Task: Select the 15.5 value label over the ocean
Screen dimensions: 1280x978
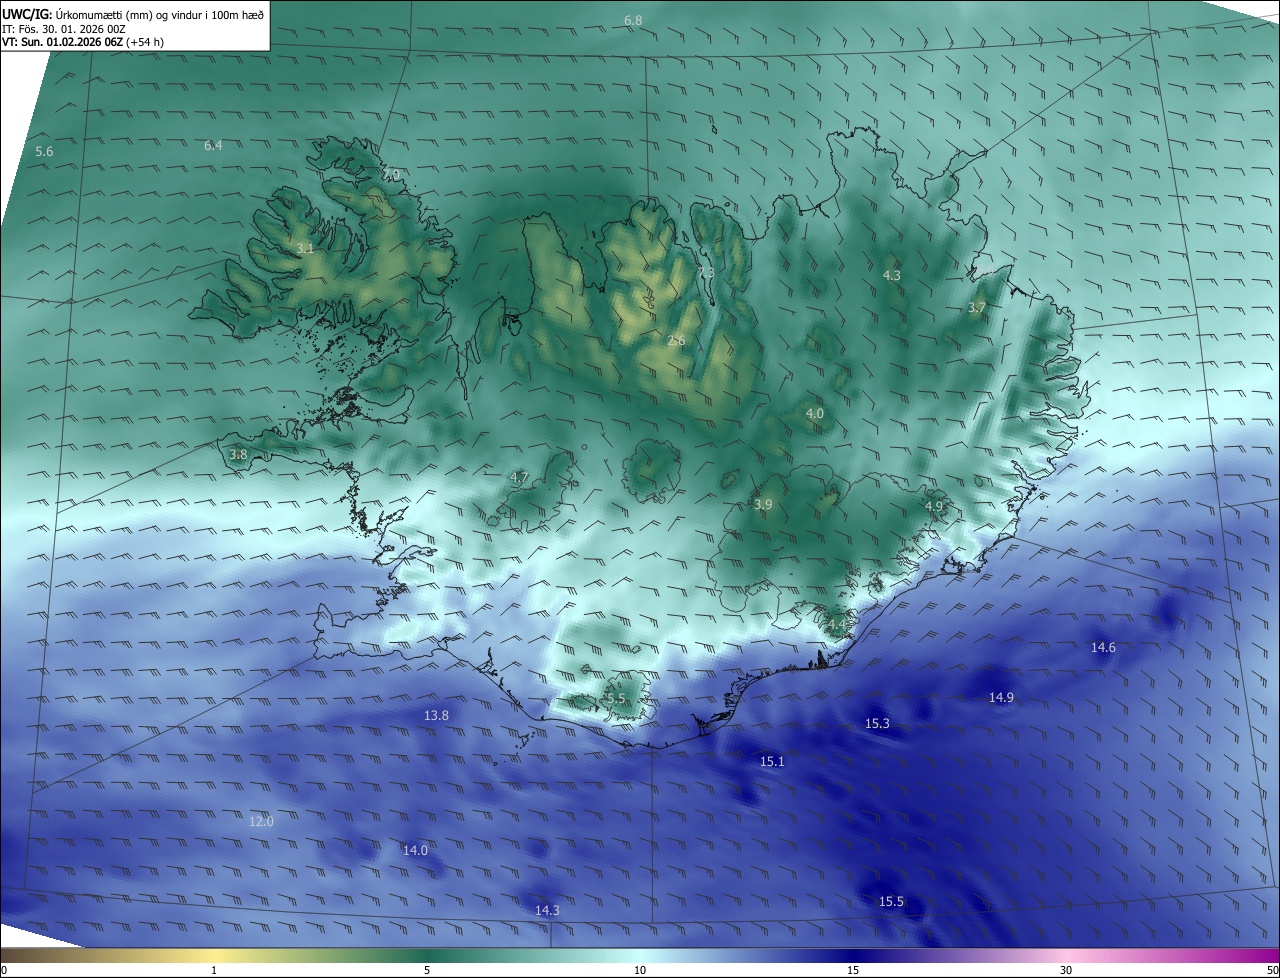Action: 891,901
